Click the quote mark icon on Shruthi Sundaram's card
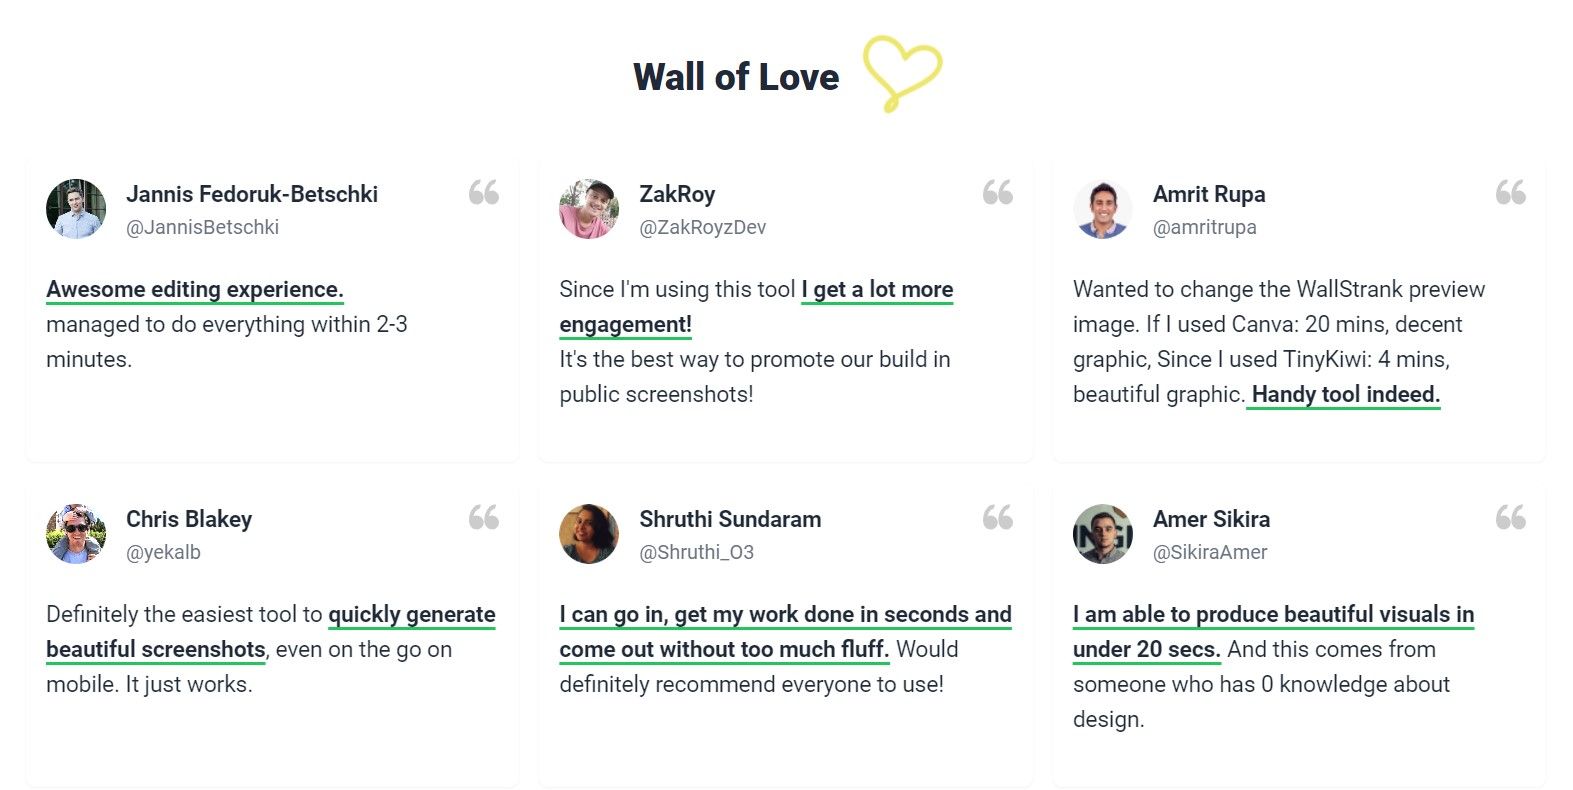 pyautogui.click(x=998, y=517)
